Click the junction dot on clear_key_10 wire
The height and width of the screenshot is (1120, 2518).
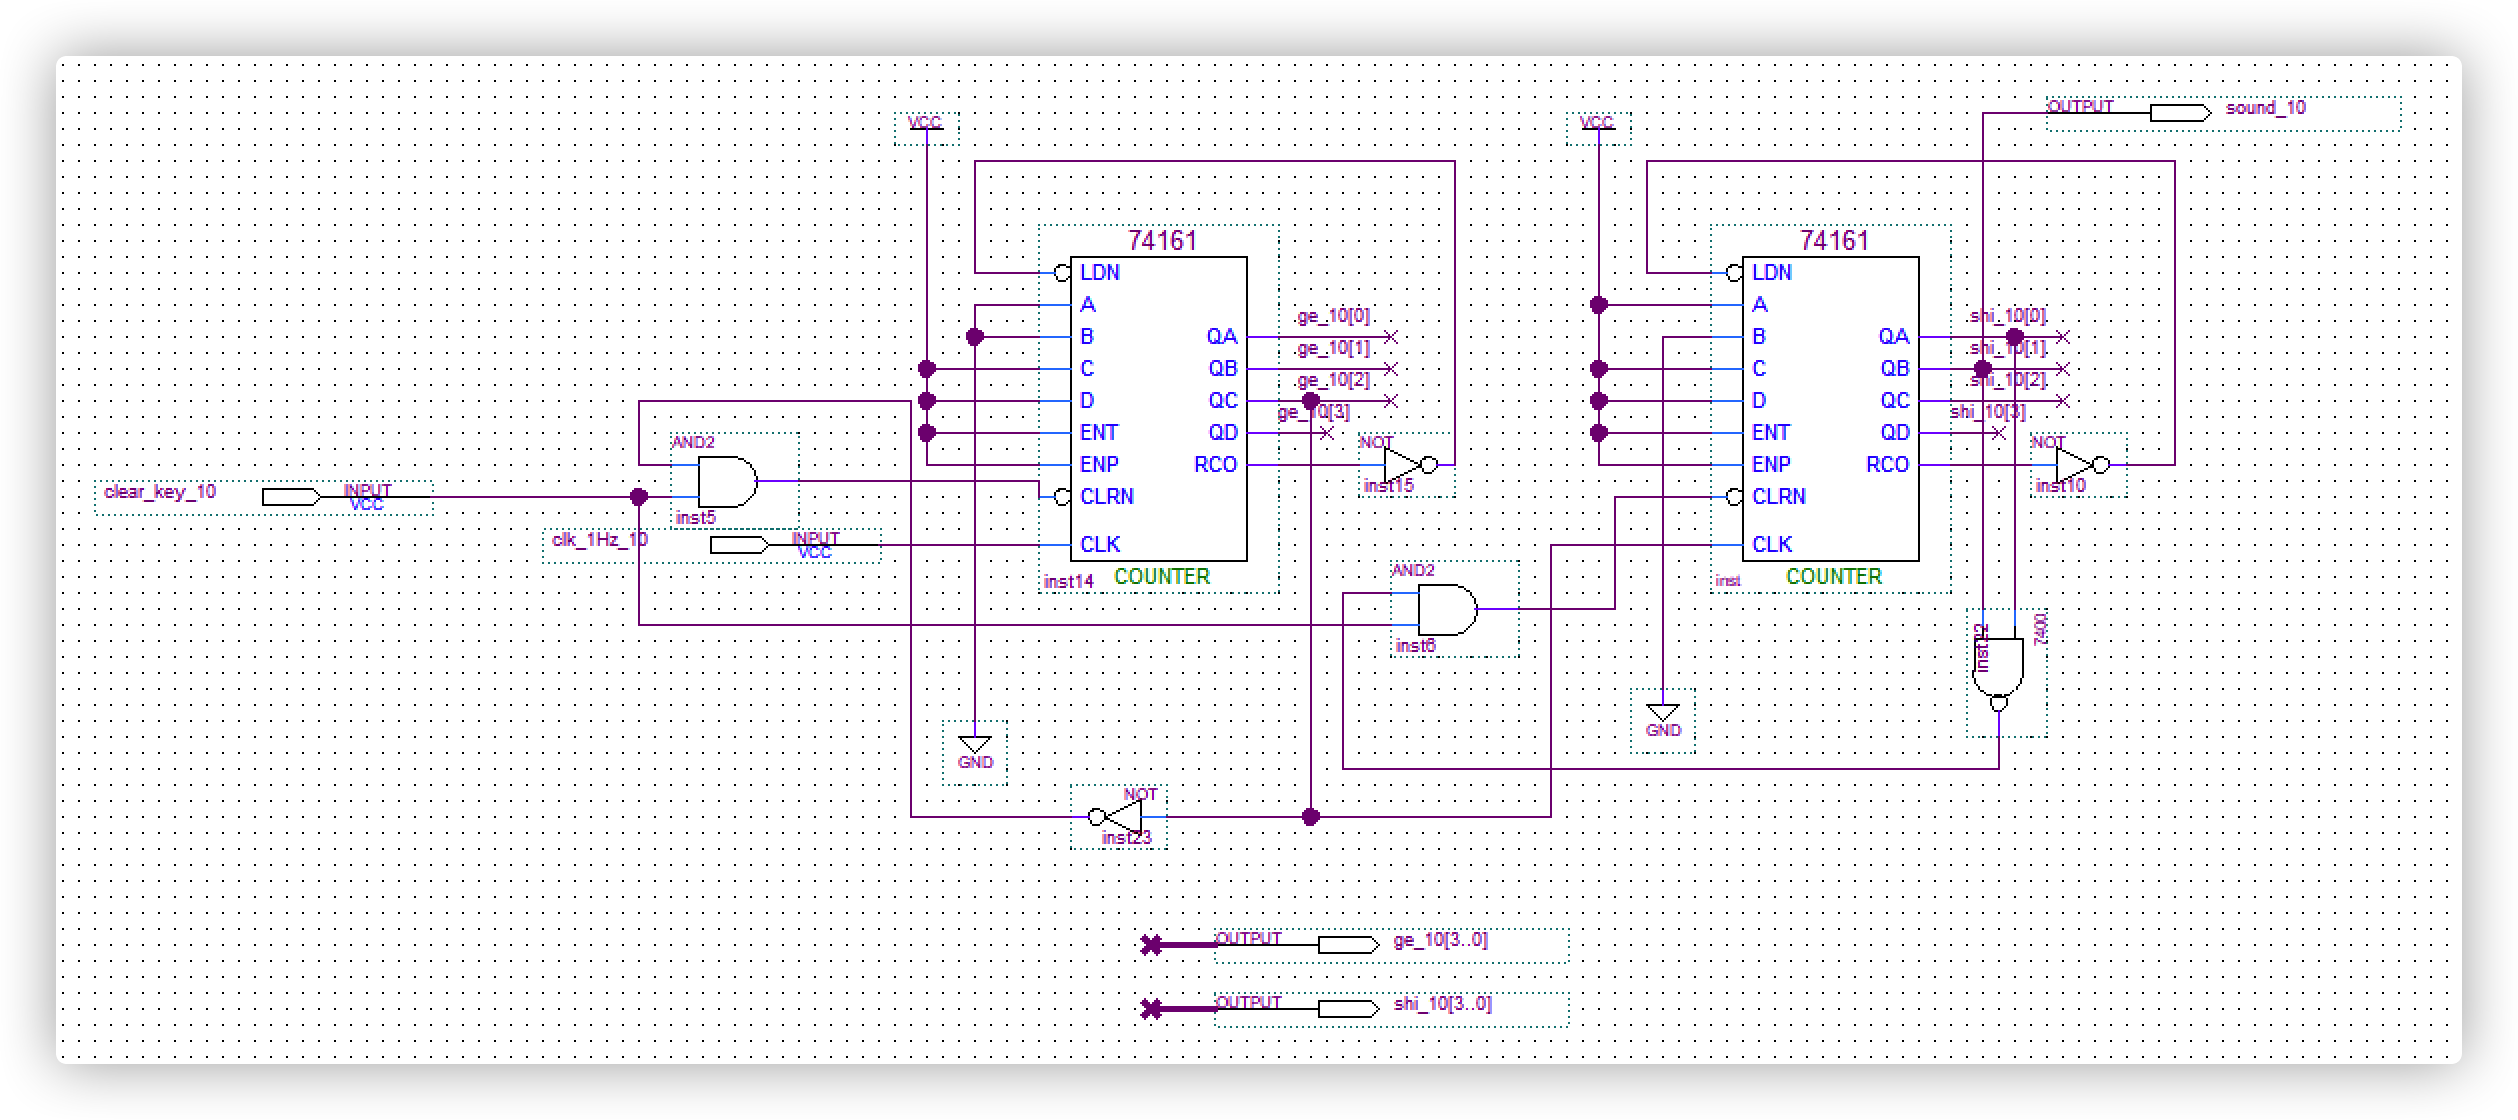click(638, 497)
